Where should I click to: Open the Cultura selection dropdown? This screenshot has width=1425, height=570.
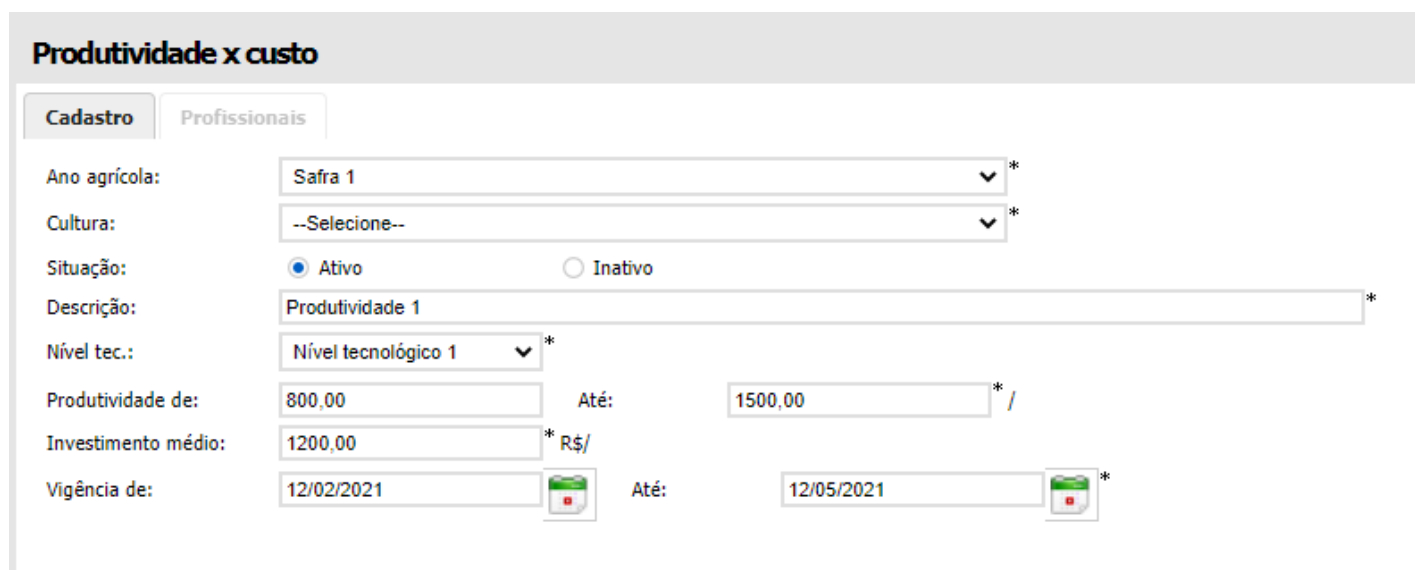pyautogui.click(x=641, y=224)
